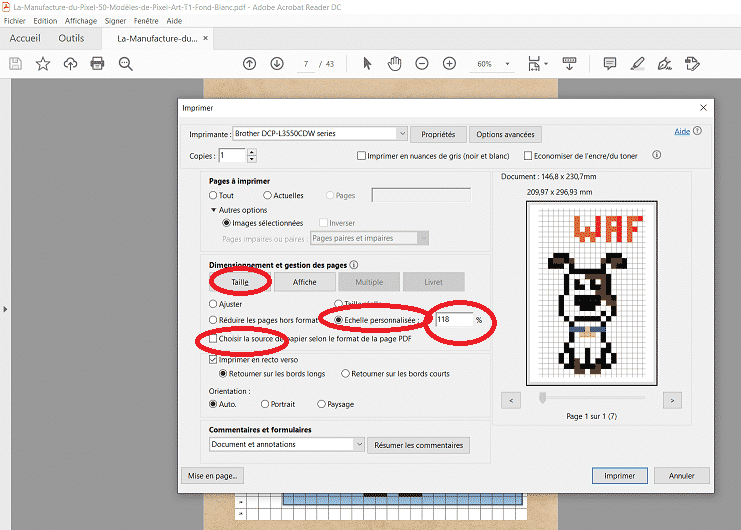This screenshot has width=741, height=530.
Task: Open the zoom percentage dropdown arrow
Action: pyautogui.click(x=507, y=64)
